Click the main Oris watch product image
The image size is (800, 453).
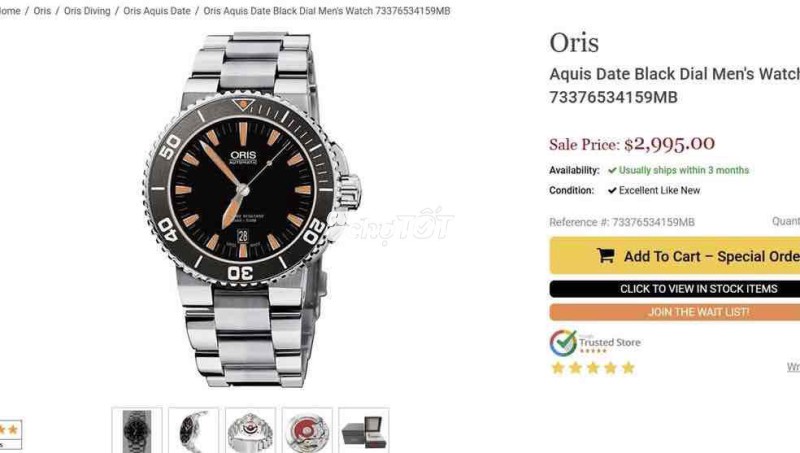click(252, 209)
